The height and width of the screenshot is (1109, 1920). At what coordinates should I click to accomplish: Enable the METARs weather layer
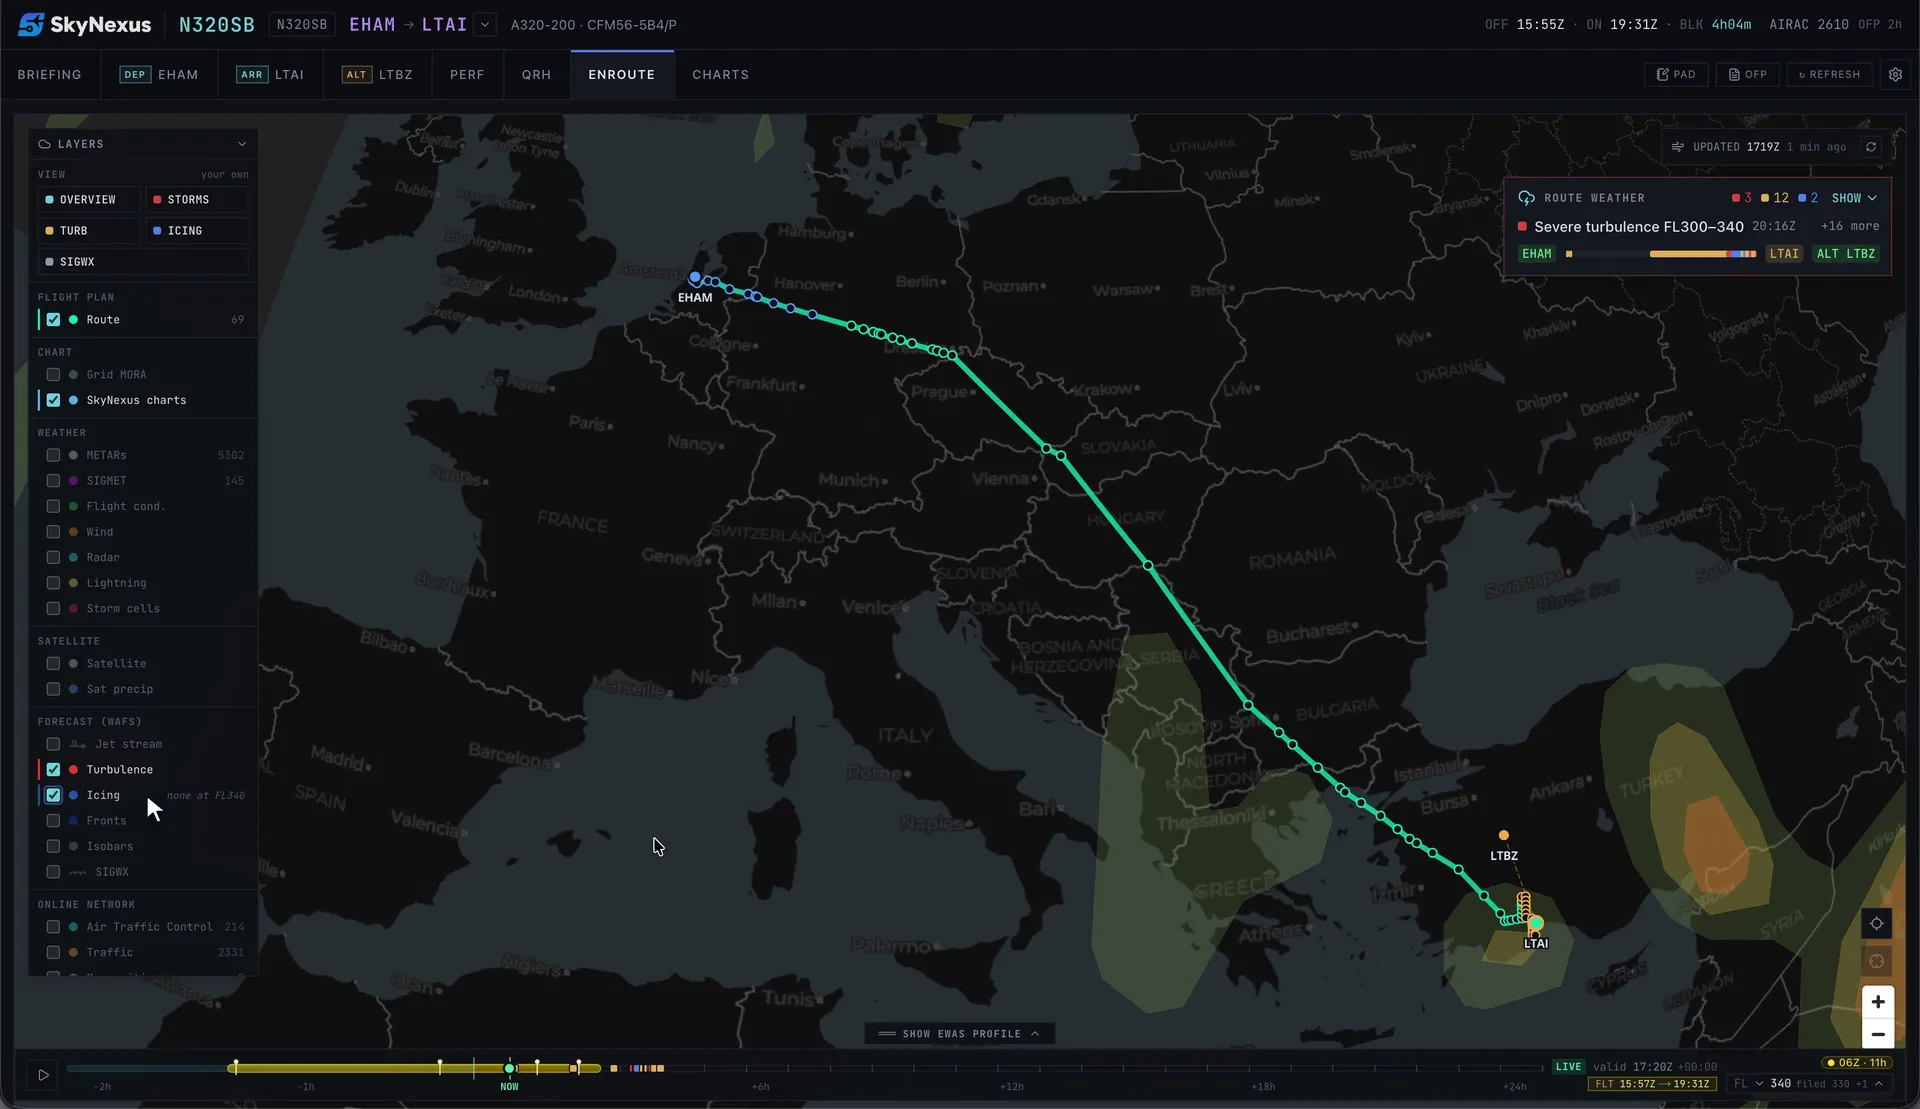point(53,455)
